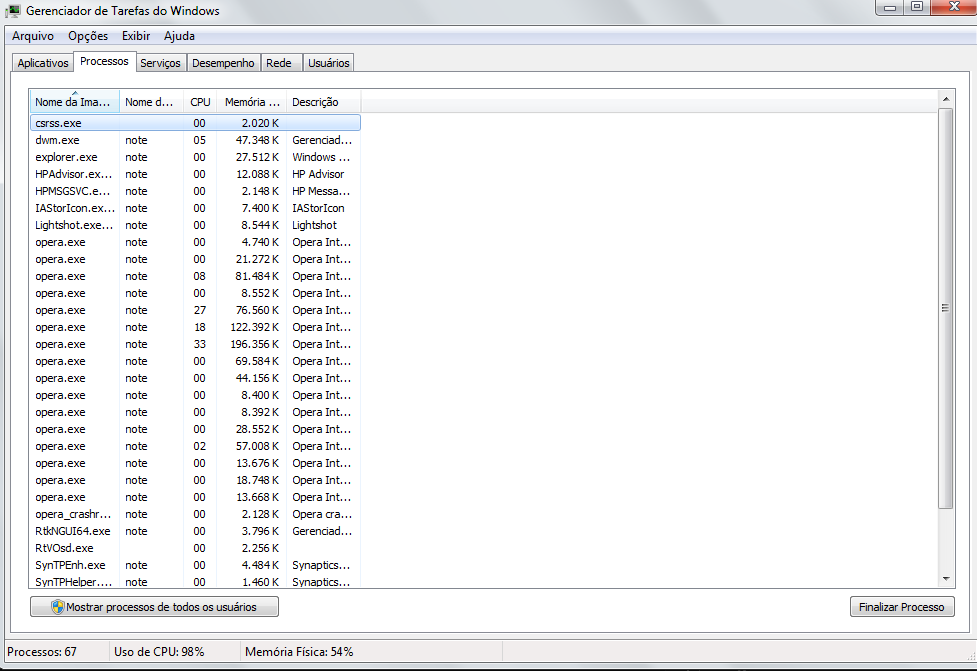Select opera.exe using 81.484 K memory

(x=195, y=276)
